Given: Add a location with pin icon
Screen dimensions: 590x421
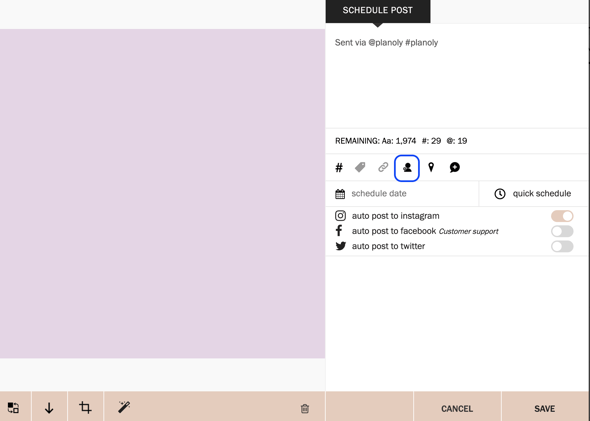Looking at the screenshot, I should click(x=431, y=167).
